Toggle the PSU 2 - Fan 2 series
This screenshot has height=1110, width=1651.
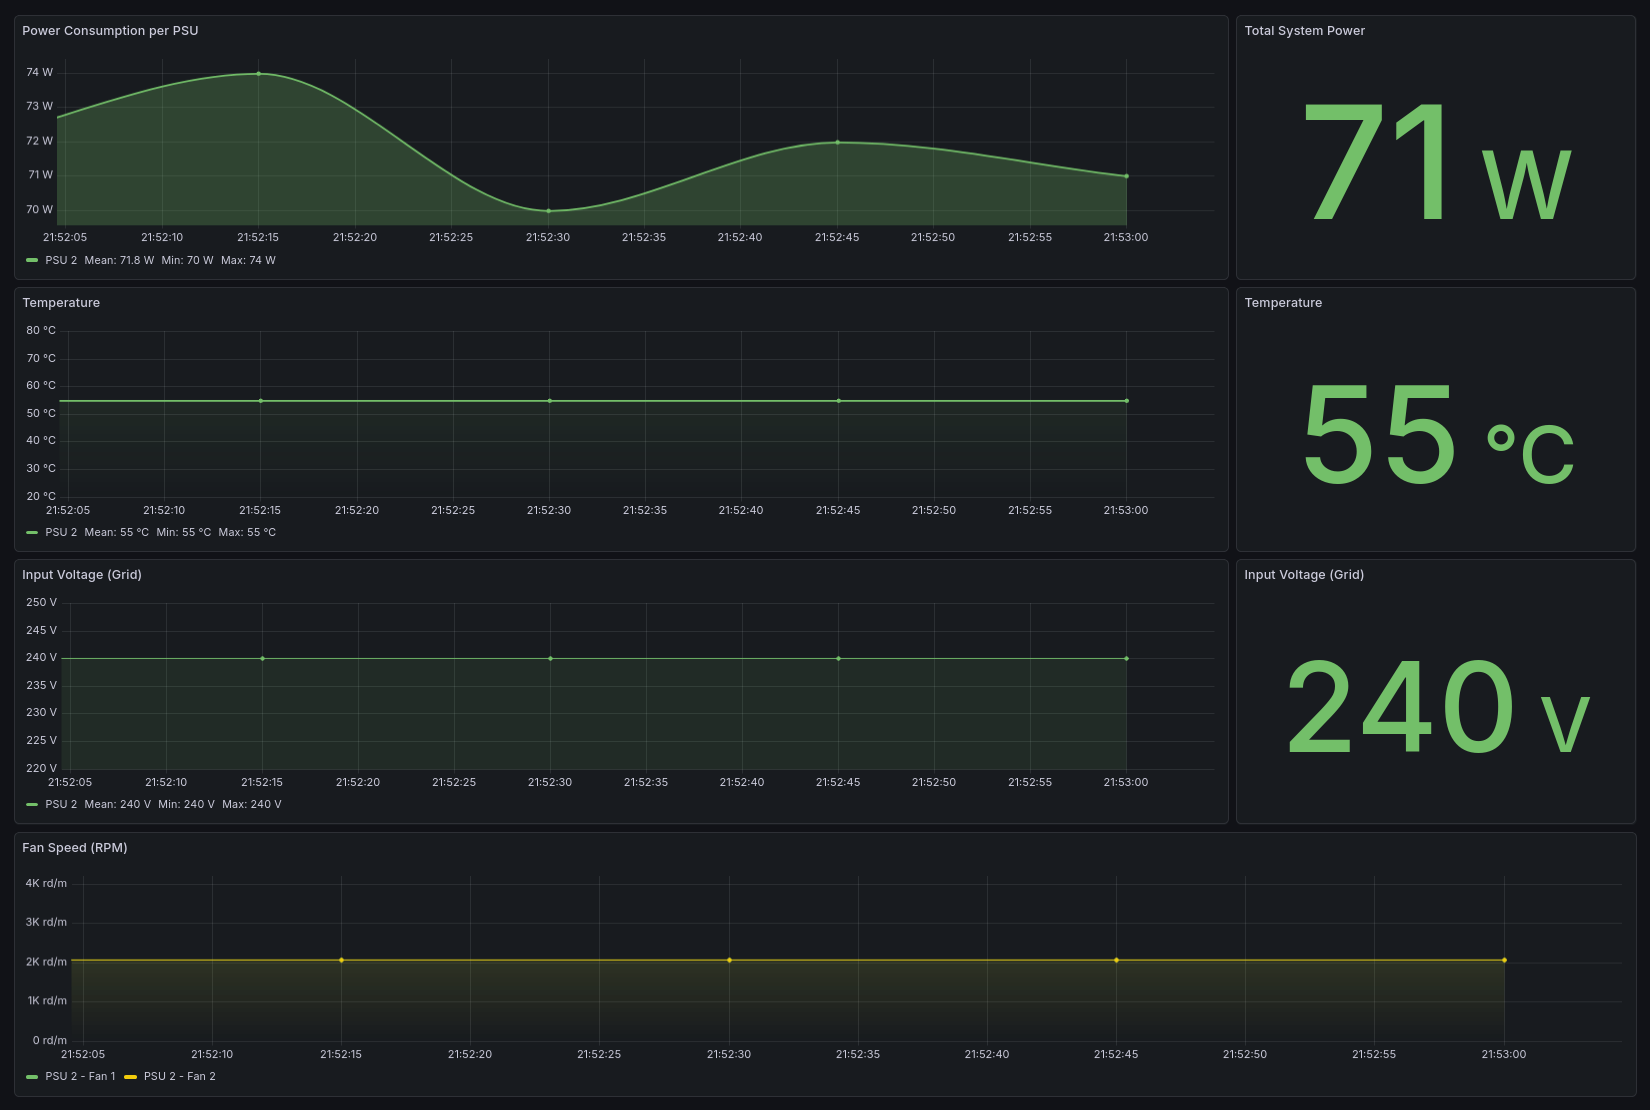pos(178,1076)
